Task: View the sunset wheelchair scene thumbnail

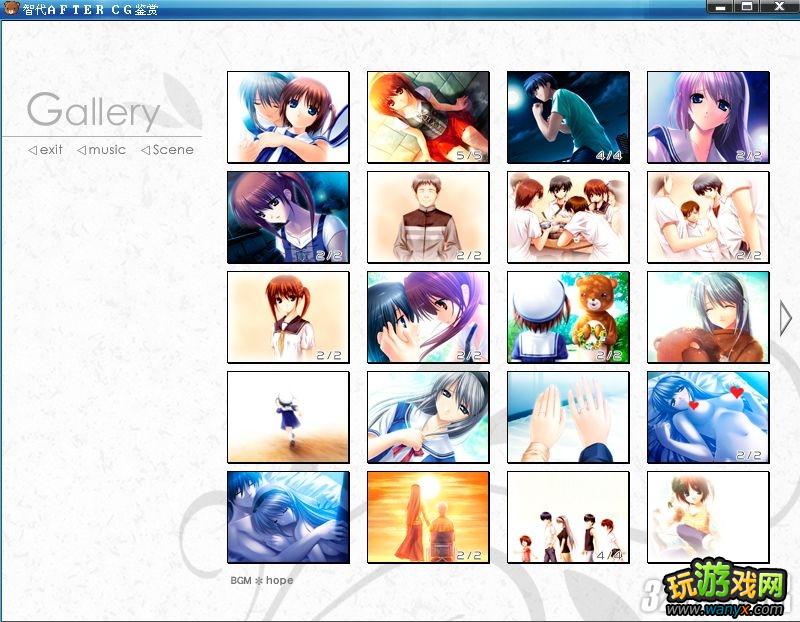Action: [x=428, y=517]
